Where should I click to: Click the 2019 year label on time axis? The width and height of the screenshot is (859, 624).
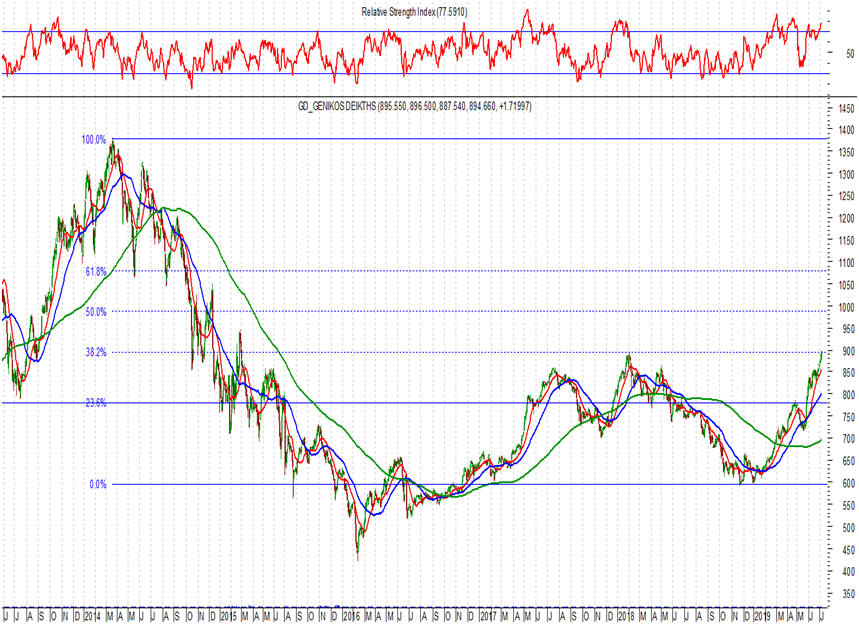[763, 617]
